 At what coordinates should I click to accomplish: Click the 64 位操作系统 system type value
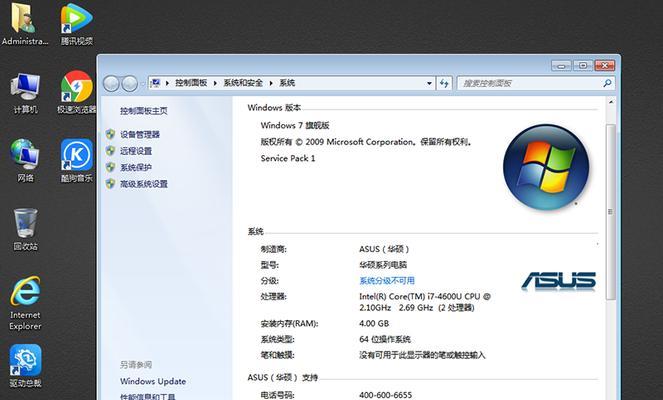click(385, 339)
